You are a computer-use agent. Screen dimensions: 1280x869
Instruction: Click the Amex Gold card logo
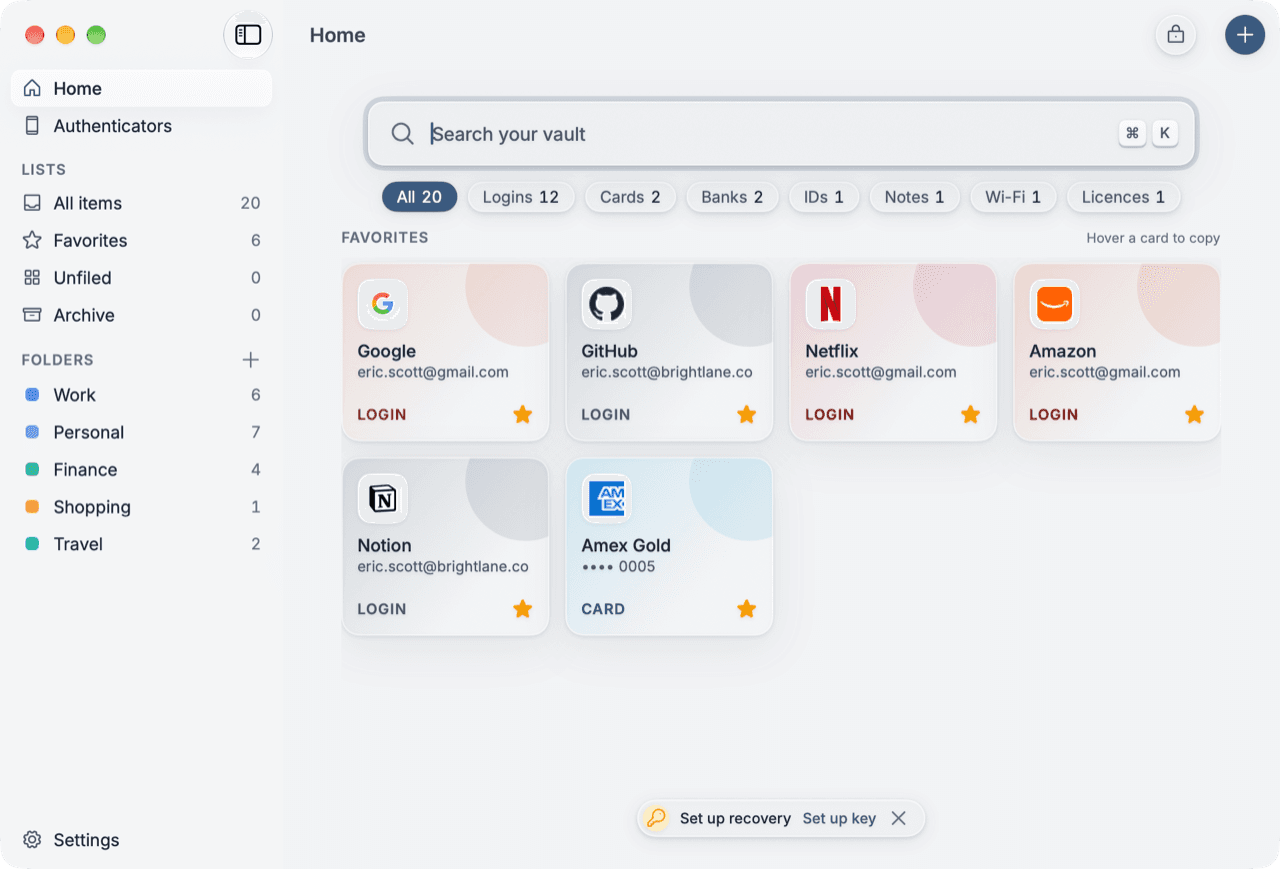coord(606,498)
